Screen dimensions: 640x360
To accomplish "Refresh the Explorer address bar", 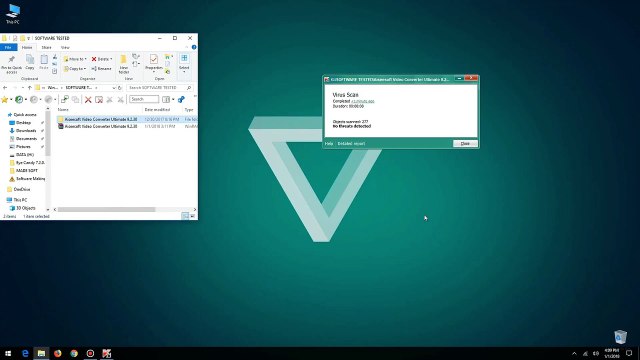I will click(120, 88).
